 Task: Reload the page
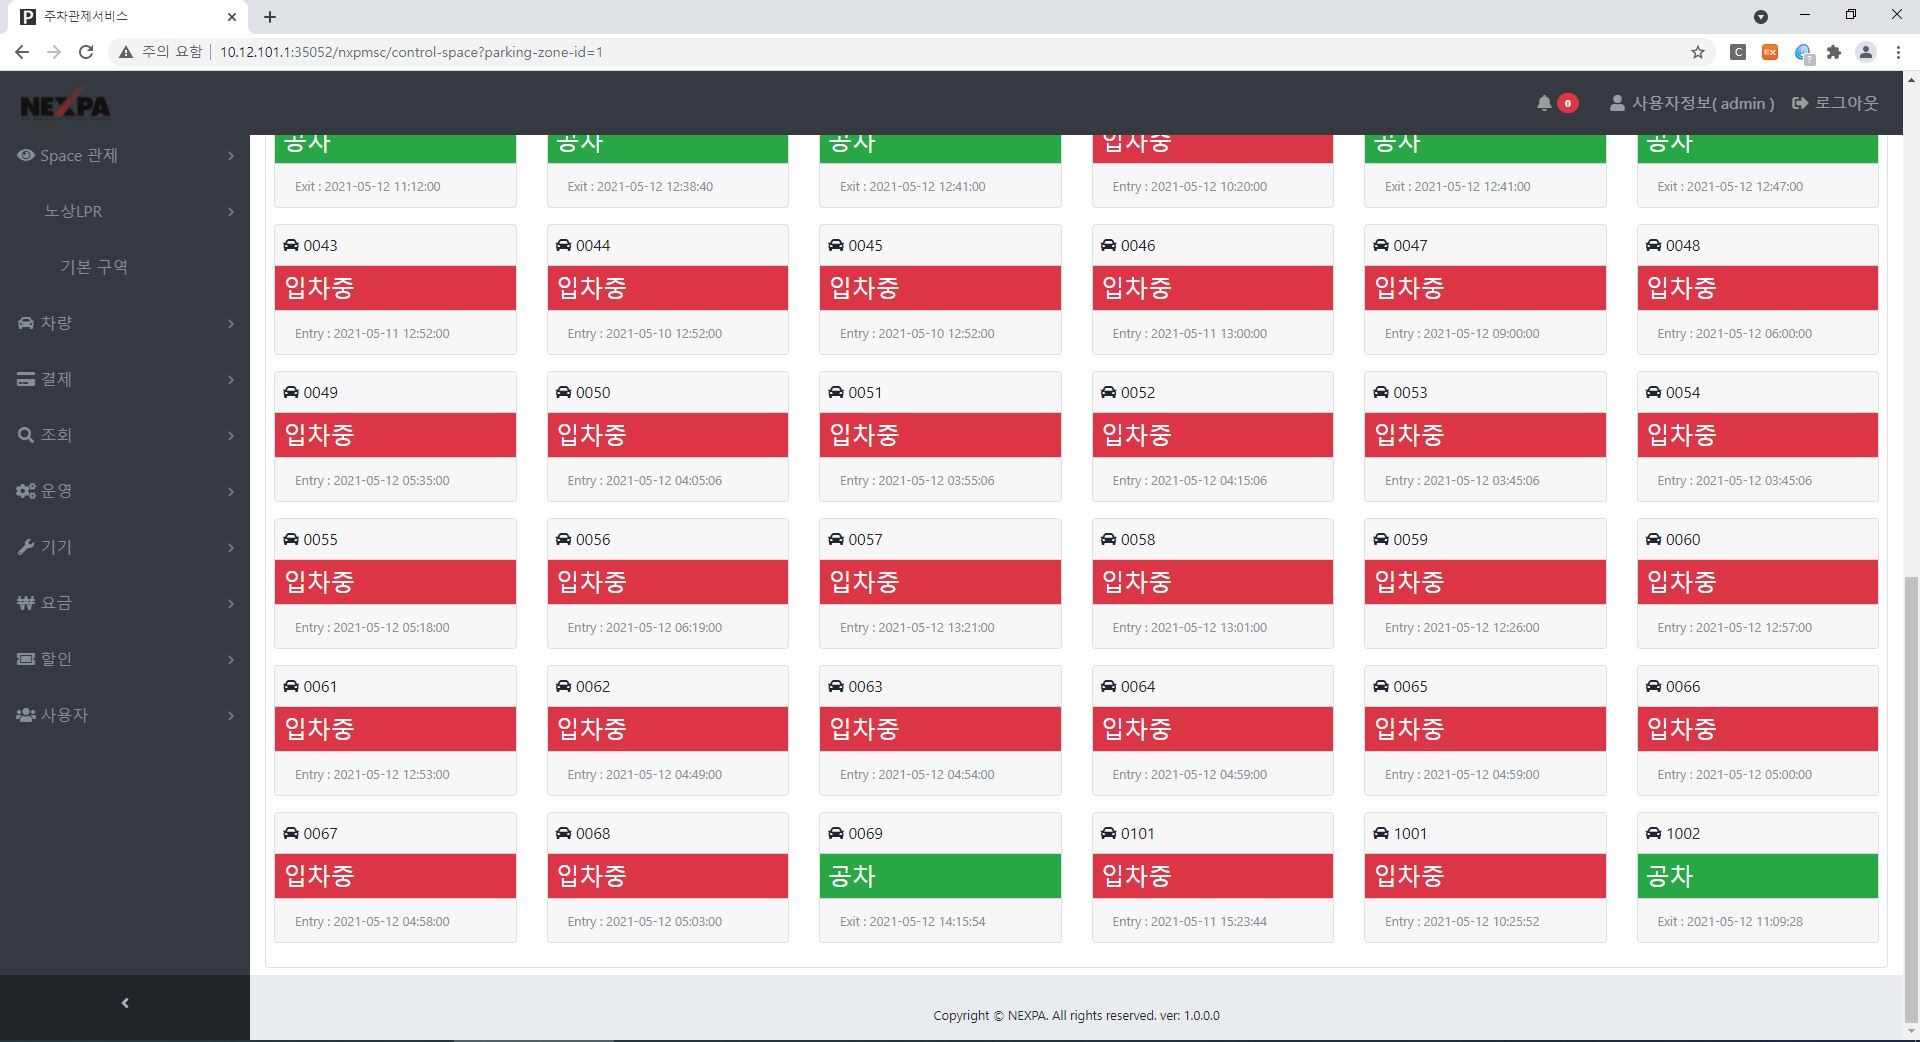pyautogui.click(x=86, y=52)
